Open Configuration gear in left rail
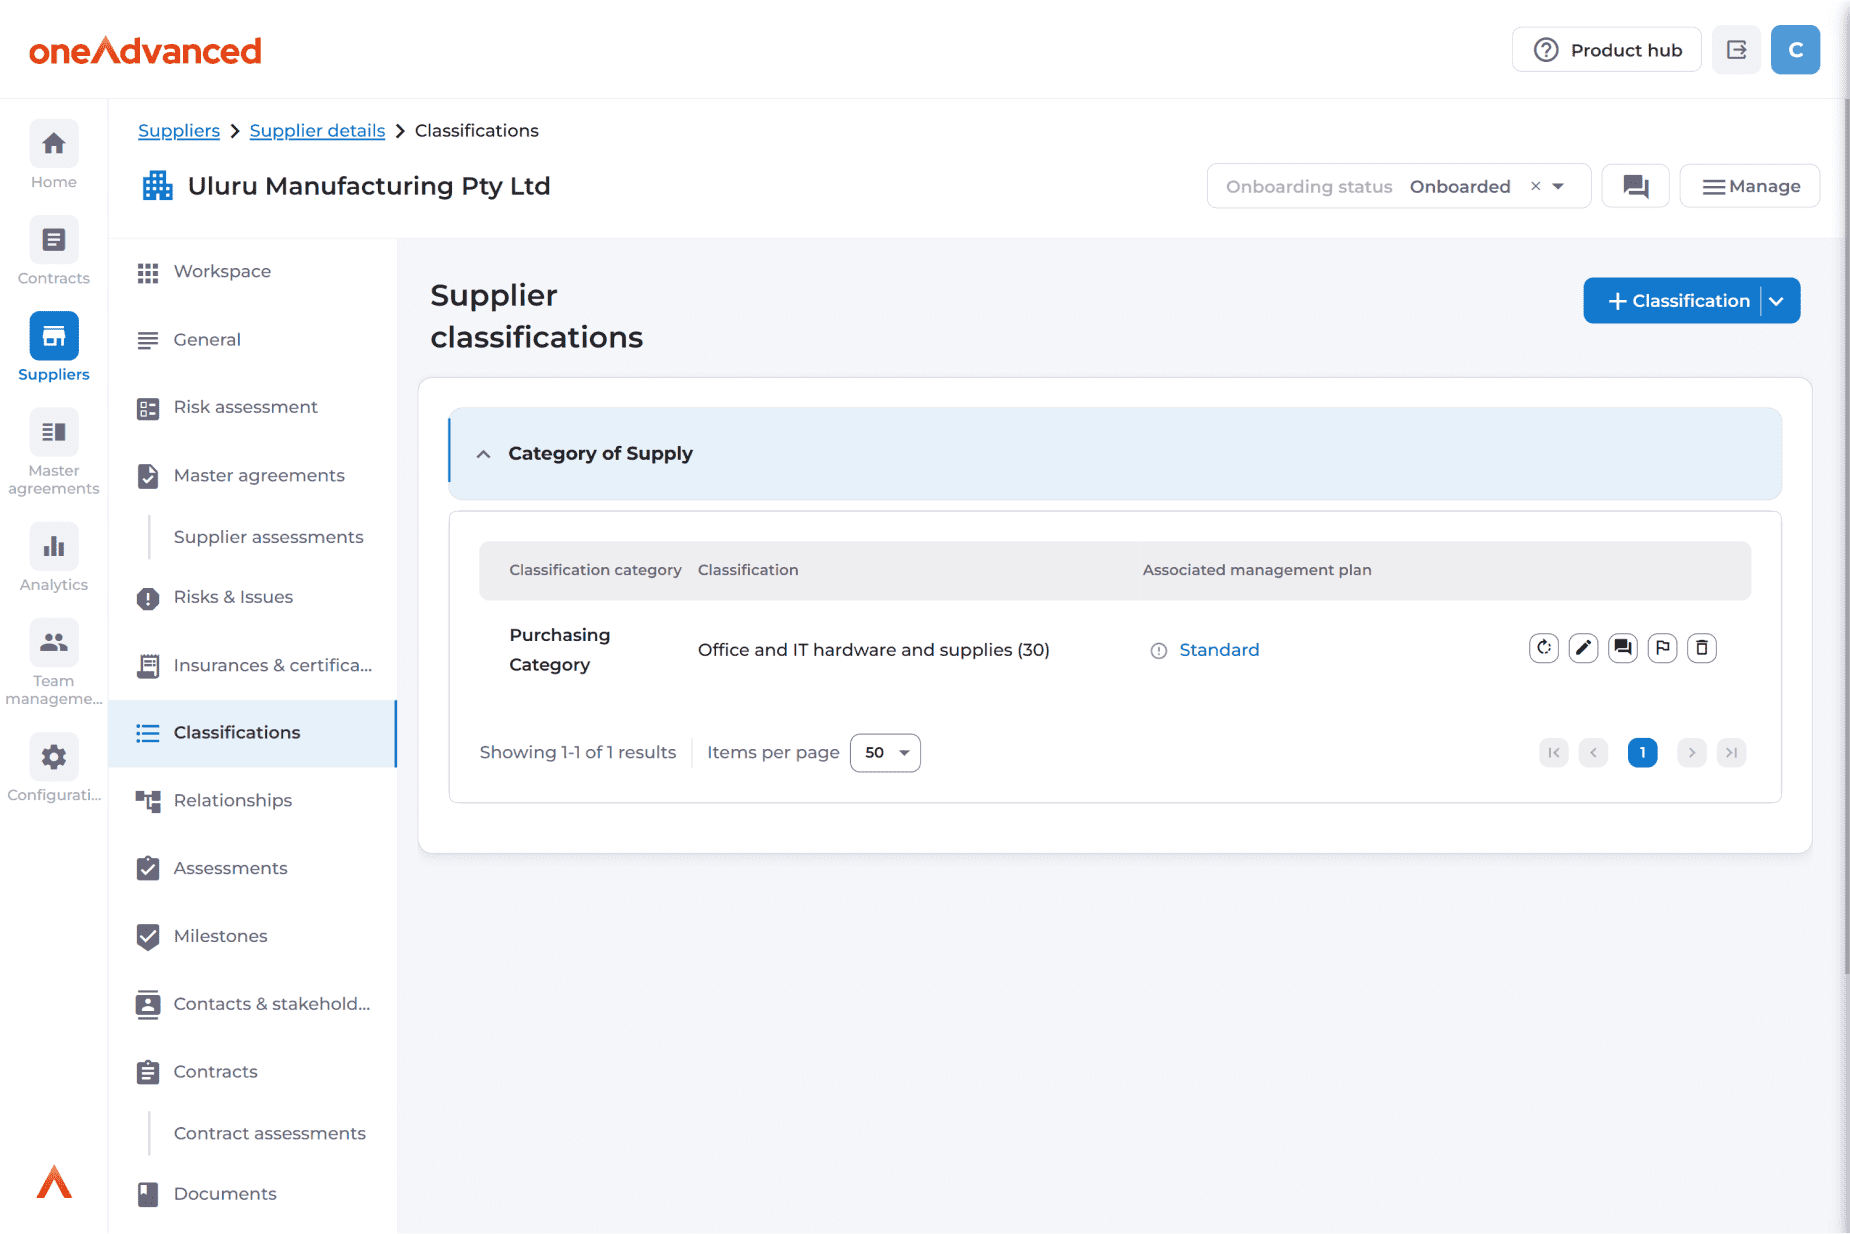 tap(54, 768)
